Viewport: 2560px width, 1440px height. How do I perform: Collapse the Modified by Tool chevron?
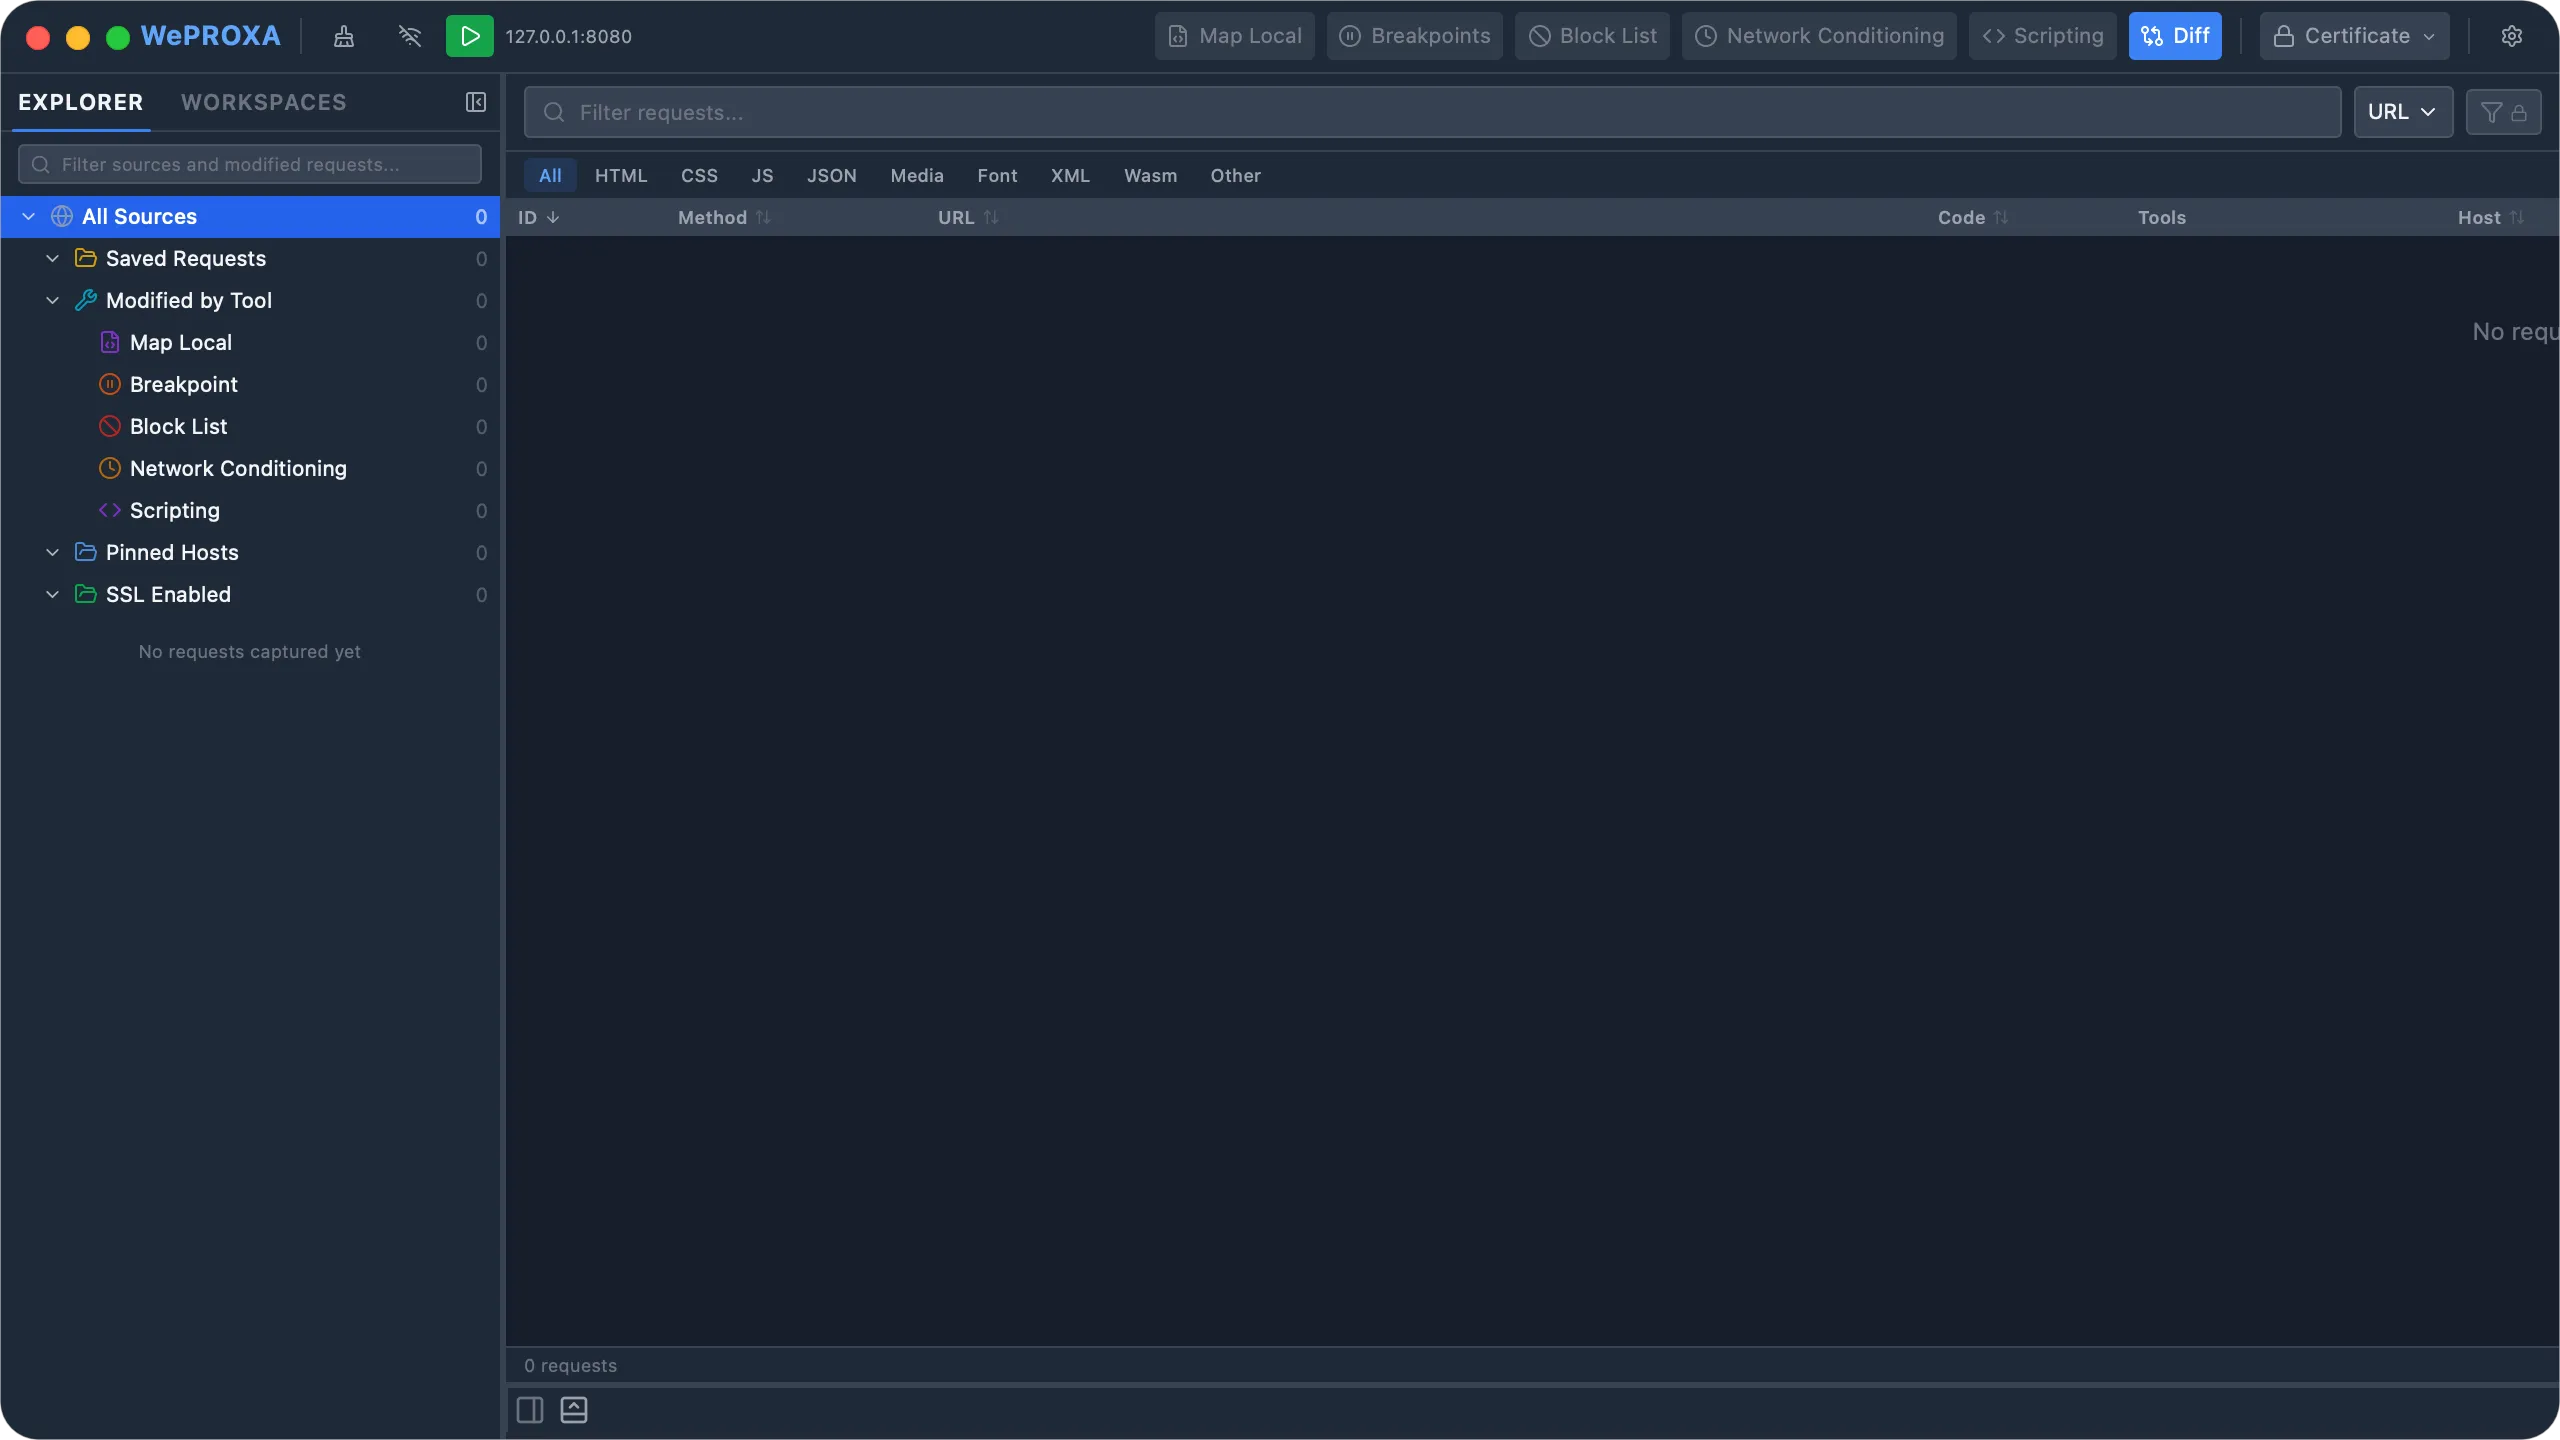(53, 300)
